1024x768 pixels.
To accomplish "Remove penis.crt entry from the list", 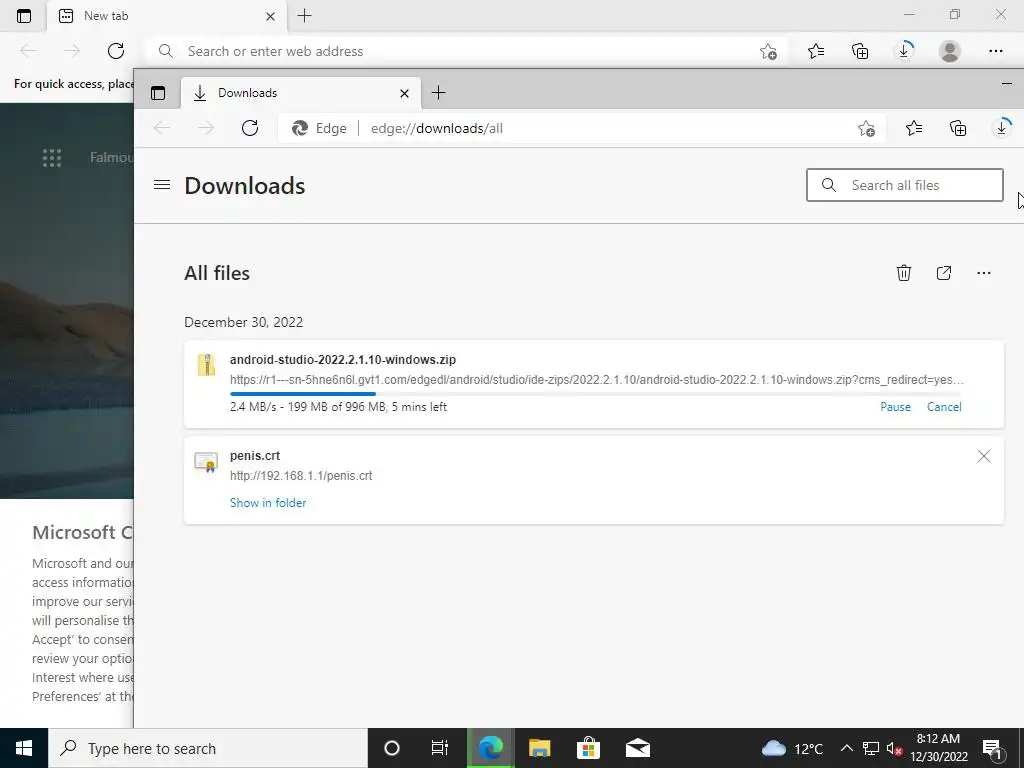I will [984, 456].
